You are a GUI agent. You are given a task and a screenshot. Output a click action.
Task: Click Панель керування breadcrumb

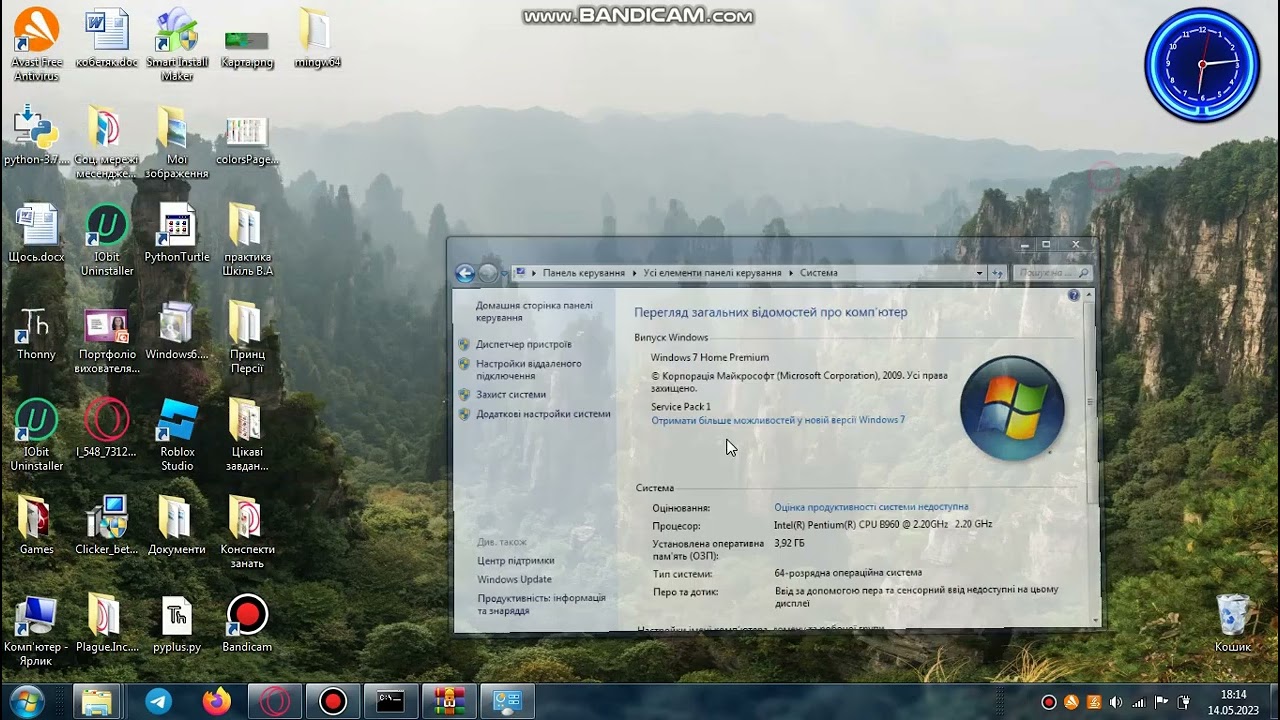point(583,273)
